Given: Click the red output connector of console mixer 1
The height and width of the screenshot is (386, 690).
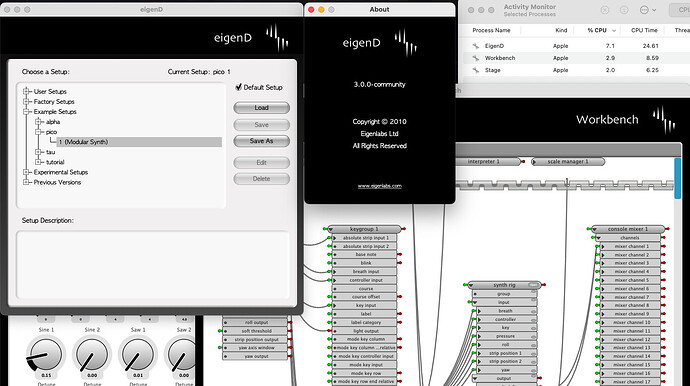Looking at the screenshot, I should click(668, 229).
